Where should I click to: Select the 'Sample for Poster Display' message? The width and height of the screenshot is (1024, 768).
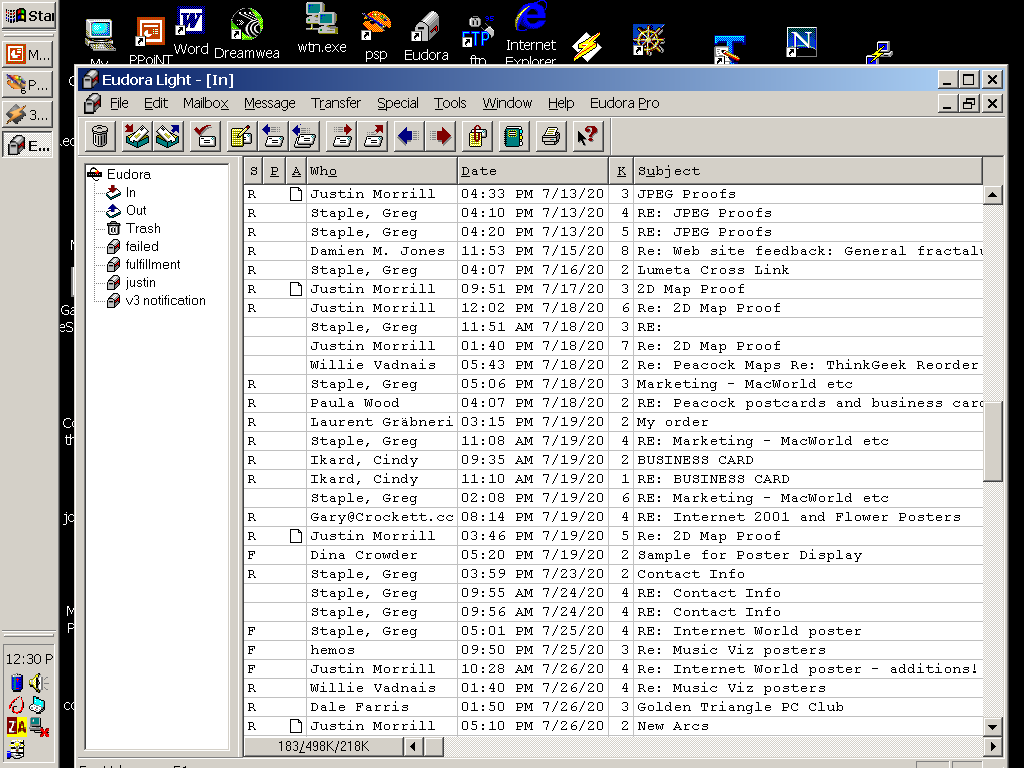(x=613, y=554)
